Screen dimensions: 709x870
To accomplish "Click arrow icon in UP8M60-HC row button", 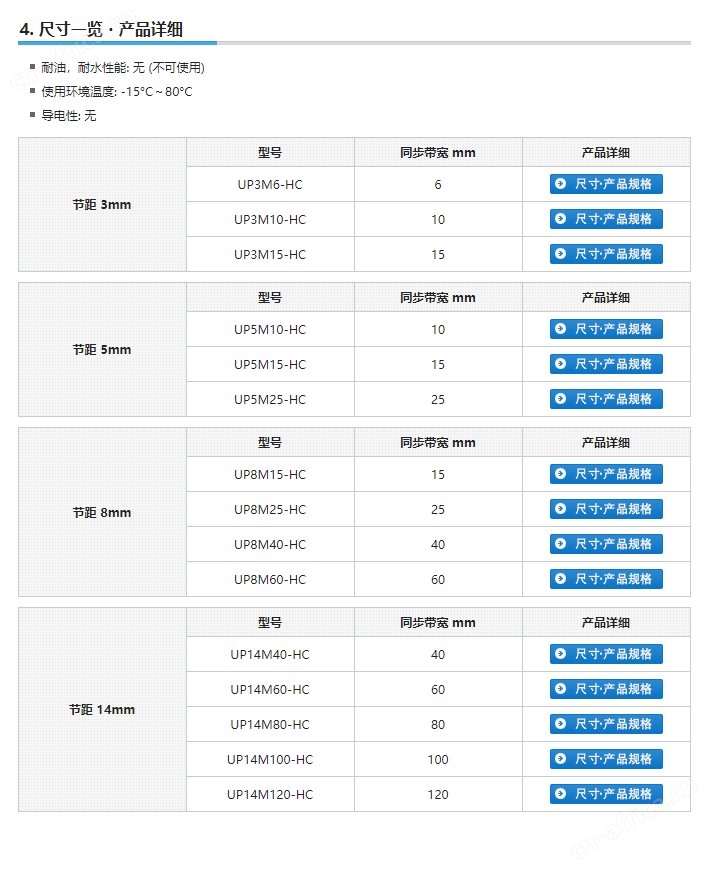I will (x=560, y=578).
